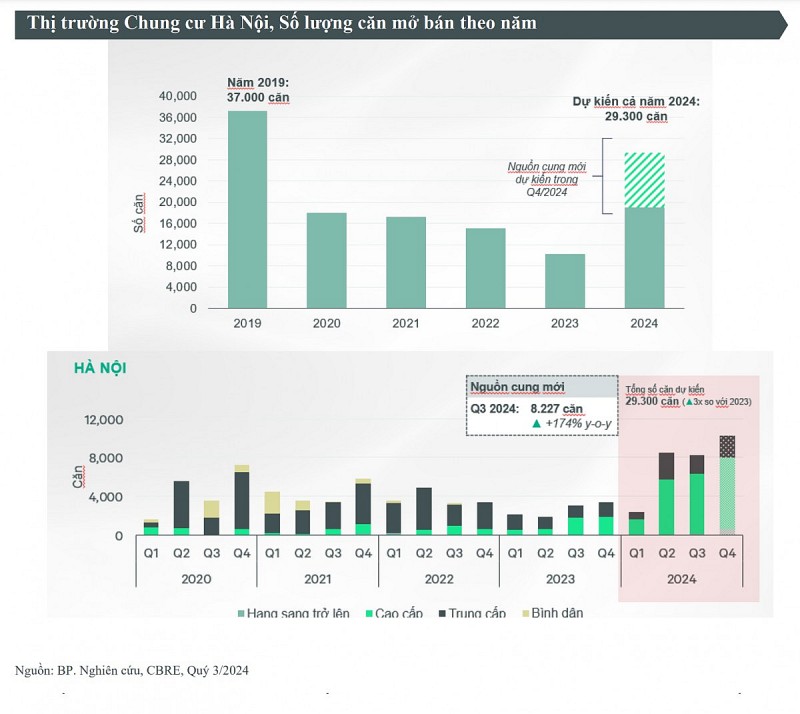Click the Cao cấp legend swatch
This screenshot has width=800, height=714.
pyautogui.click(x=369, y=613)
